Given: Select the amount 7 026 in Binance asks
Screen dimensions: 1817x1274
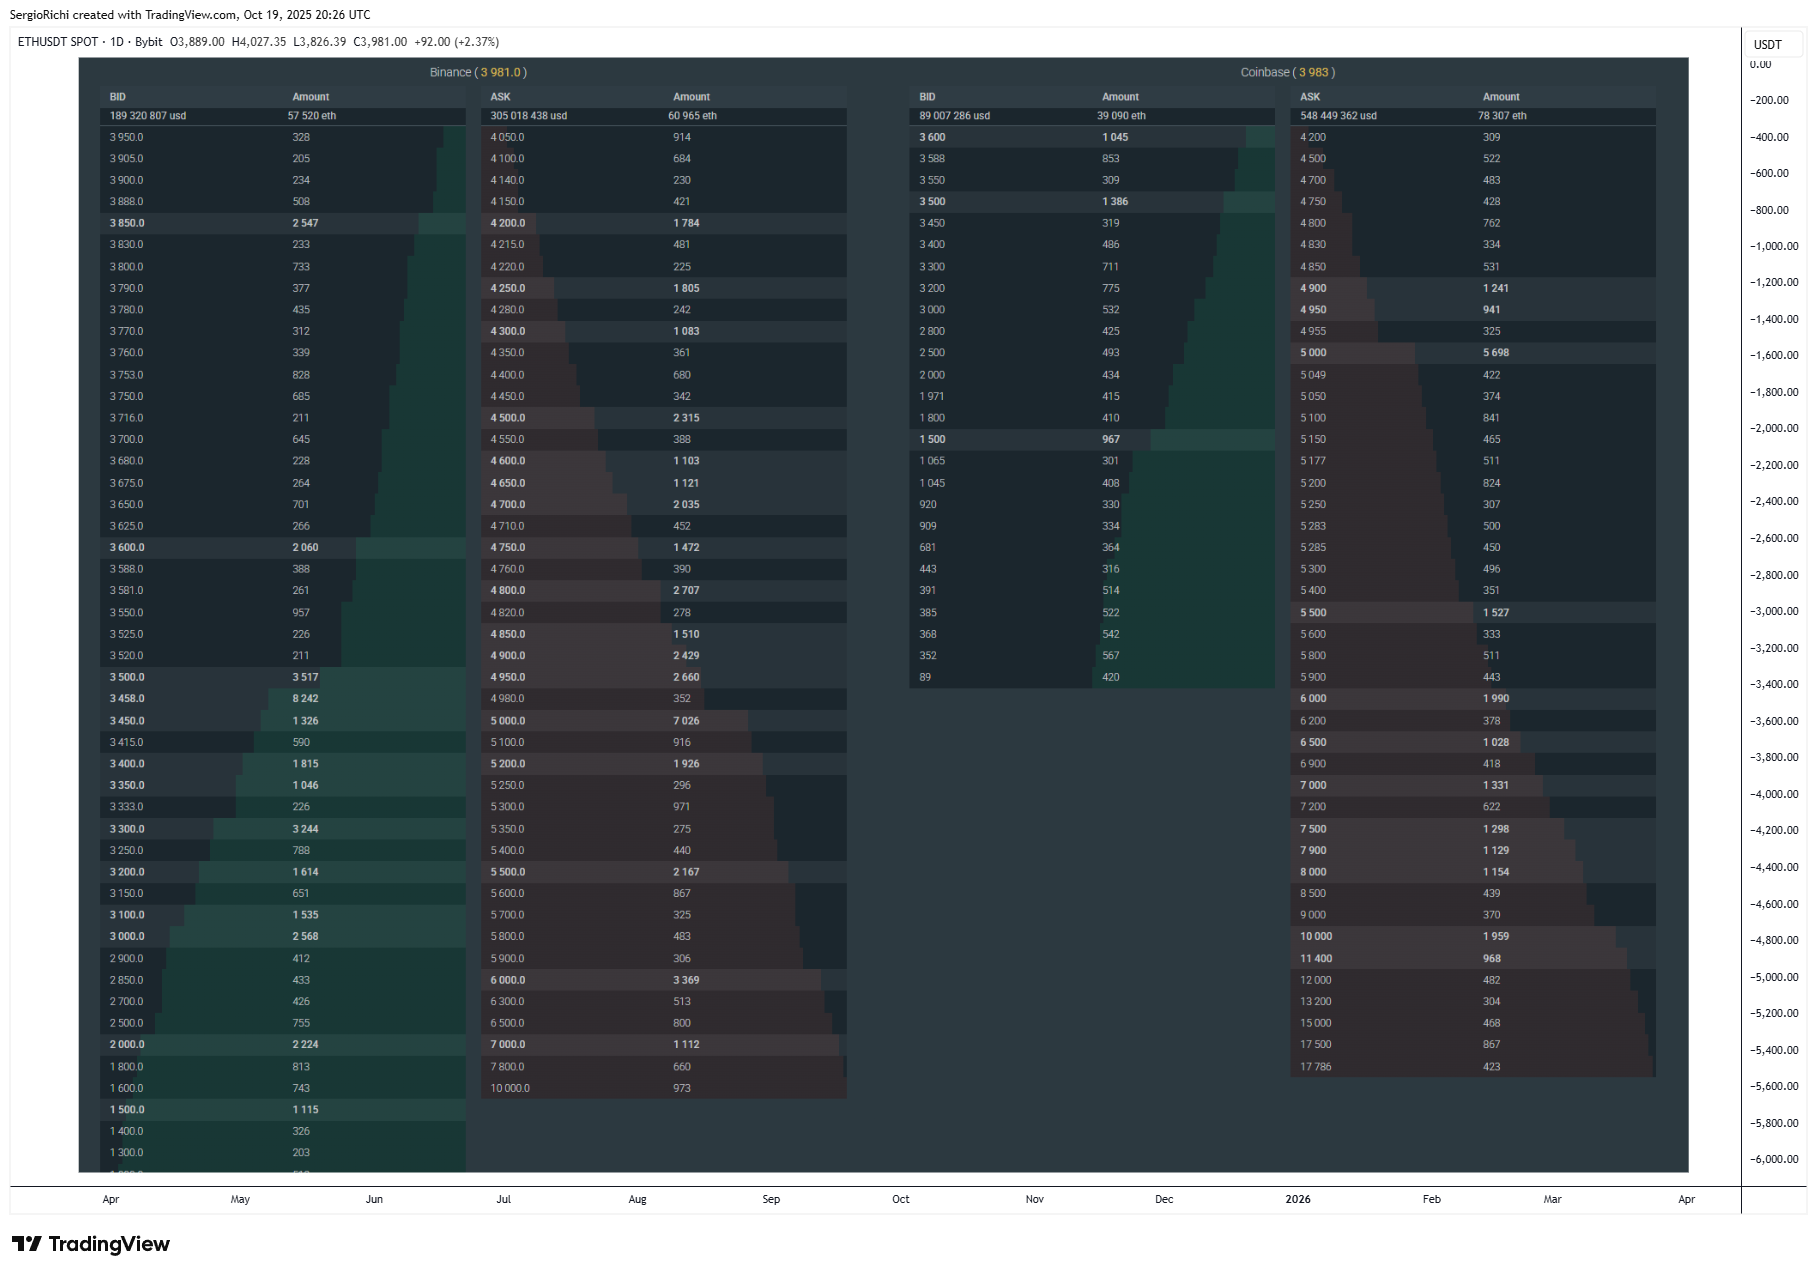Looking at the screenshot, I should (x=687, y=721).
